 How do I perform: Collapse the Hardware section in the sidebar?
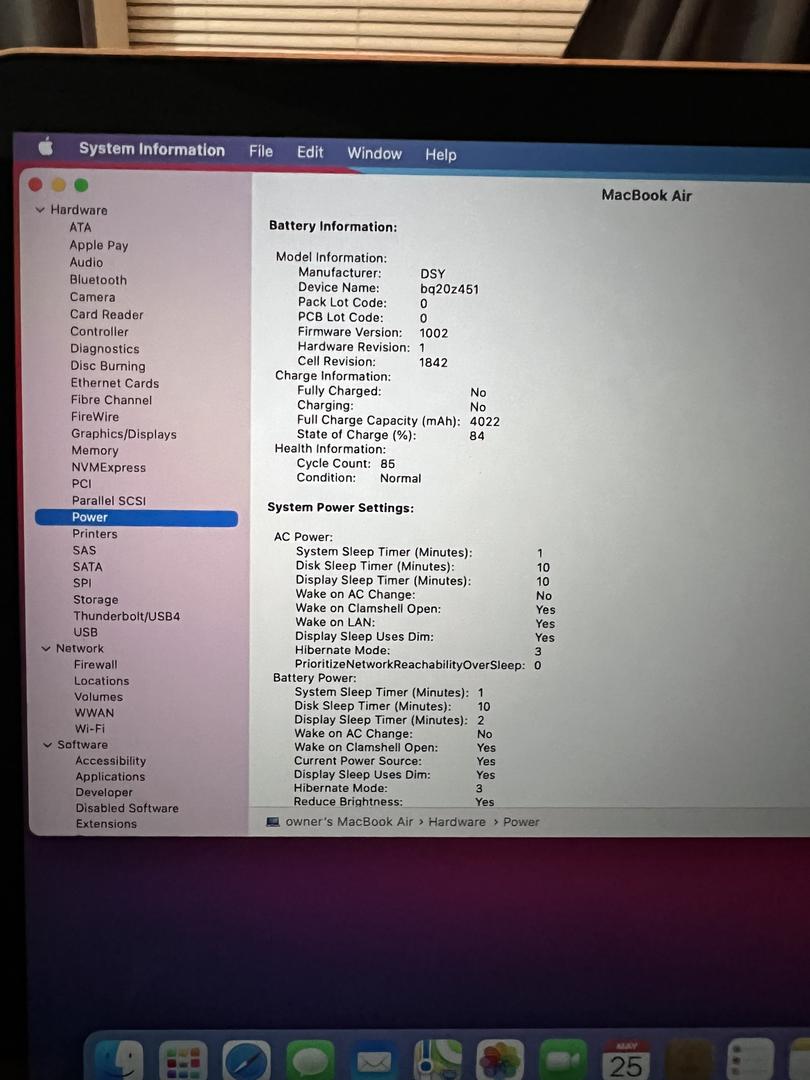(x=40, y=210)
